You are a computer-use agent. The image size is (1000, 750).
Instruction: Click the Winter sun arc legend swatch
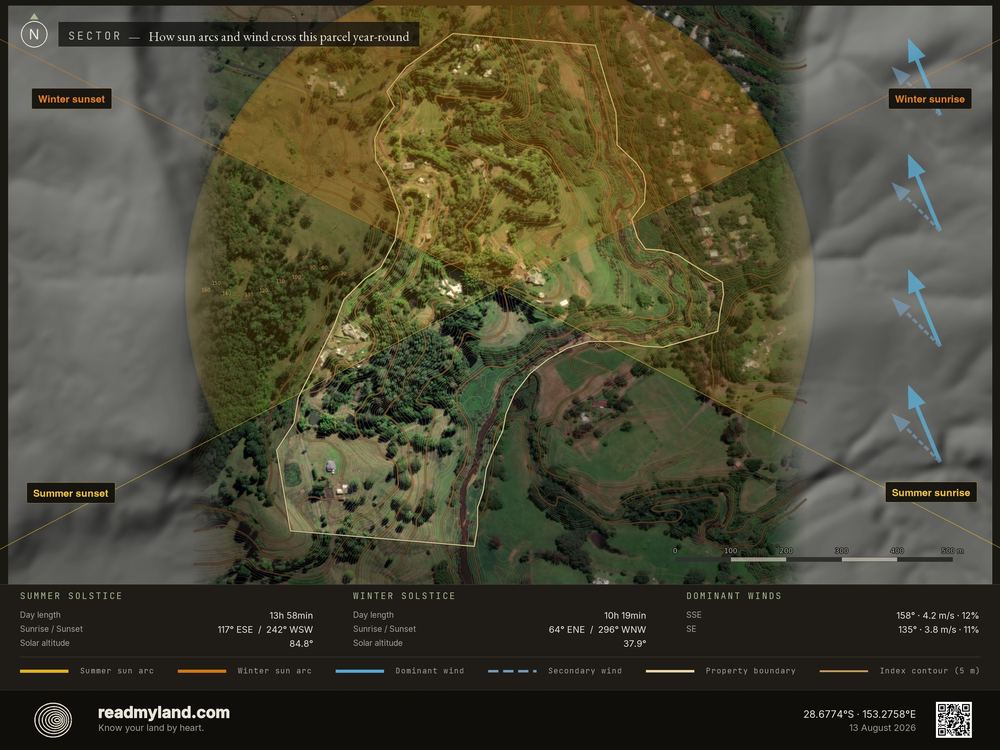[202, 671]
